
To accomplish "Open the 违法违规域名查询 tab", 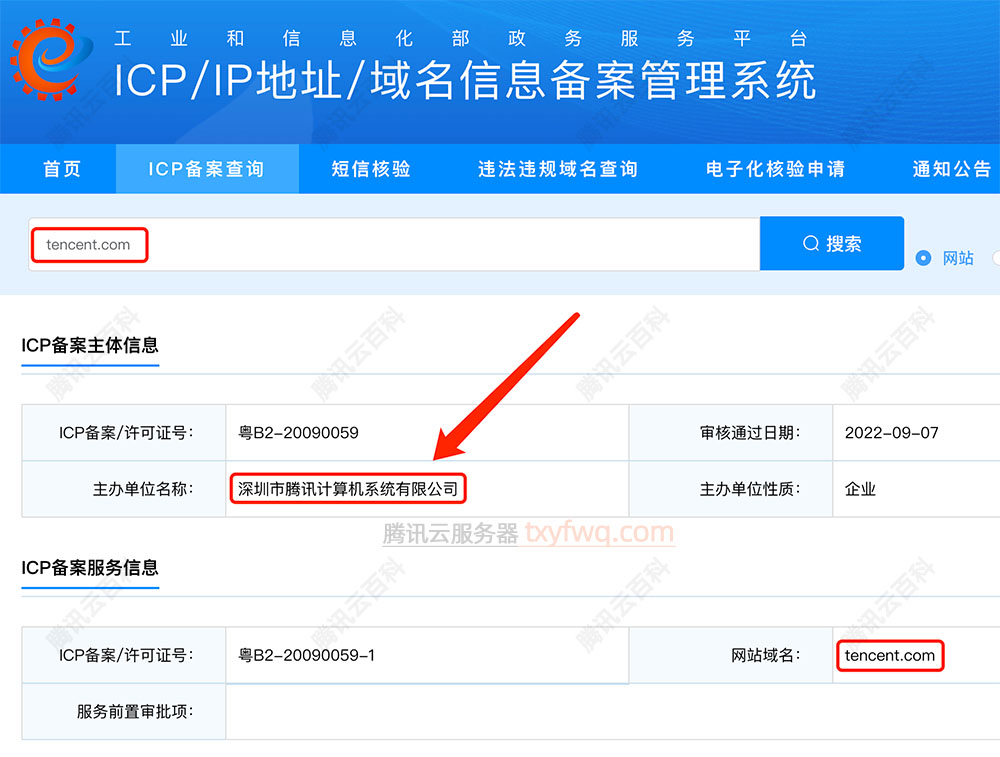I will coord(557,168).
